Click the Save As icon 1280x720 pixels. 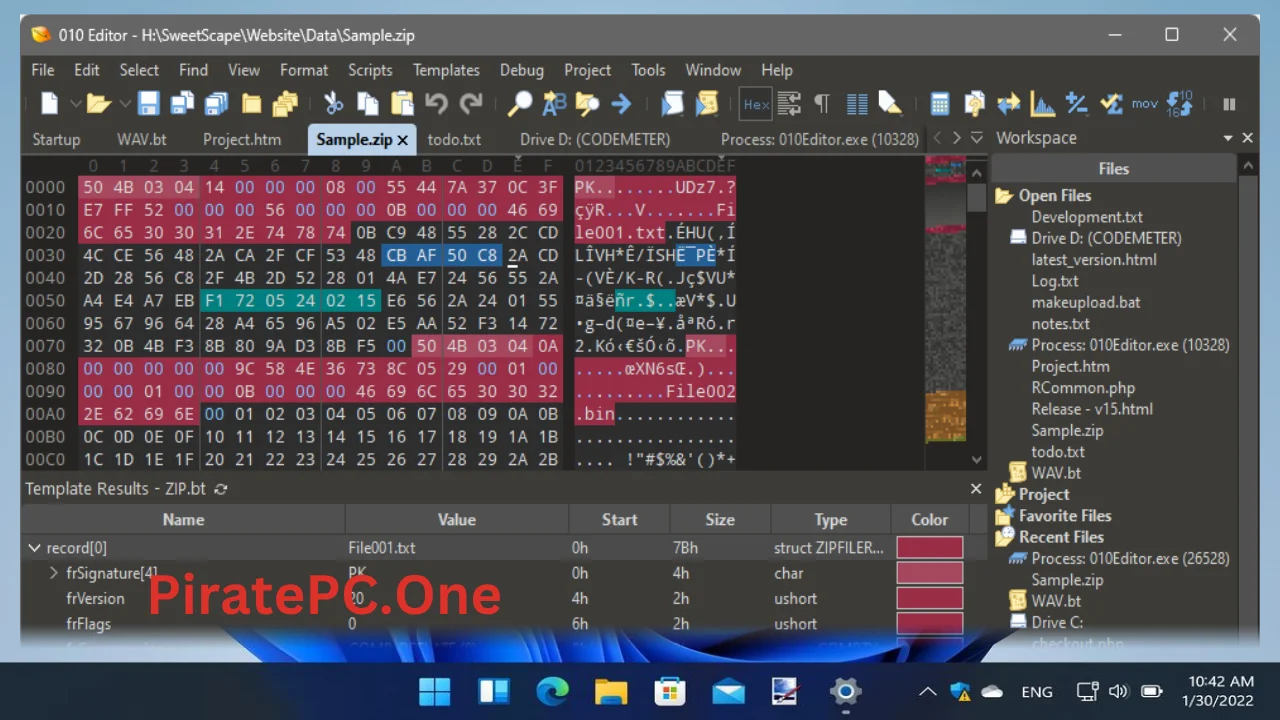pos(182,103)
